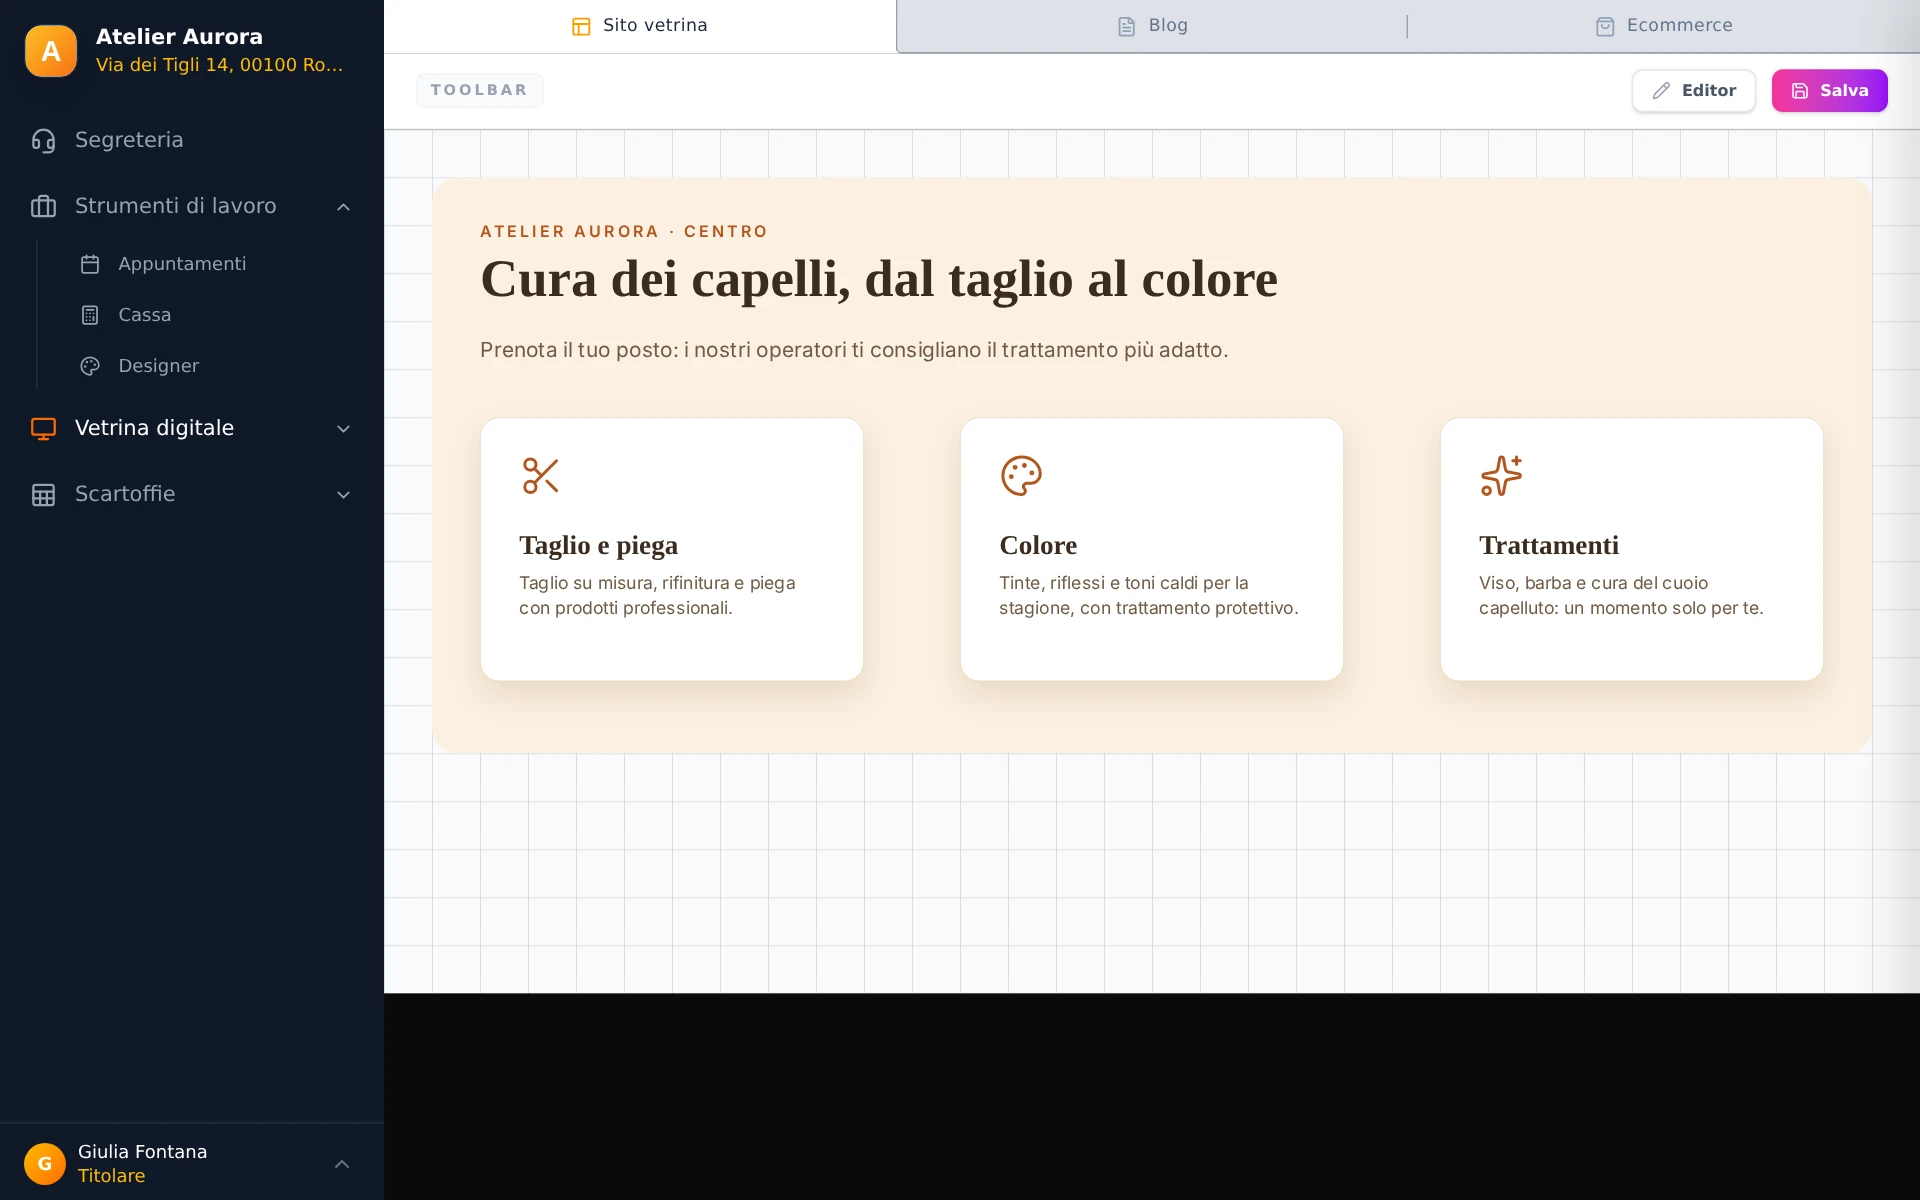Screen dimensions: 1920x1200
Task: Click the Strumenti di lavoro briefcase icon
Action: pyautogui.click(x=43, y=207)
